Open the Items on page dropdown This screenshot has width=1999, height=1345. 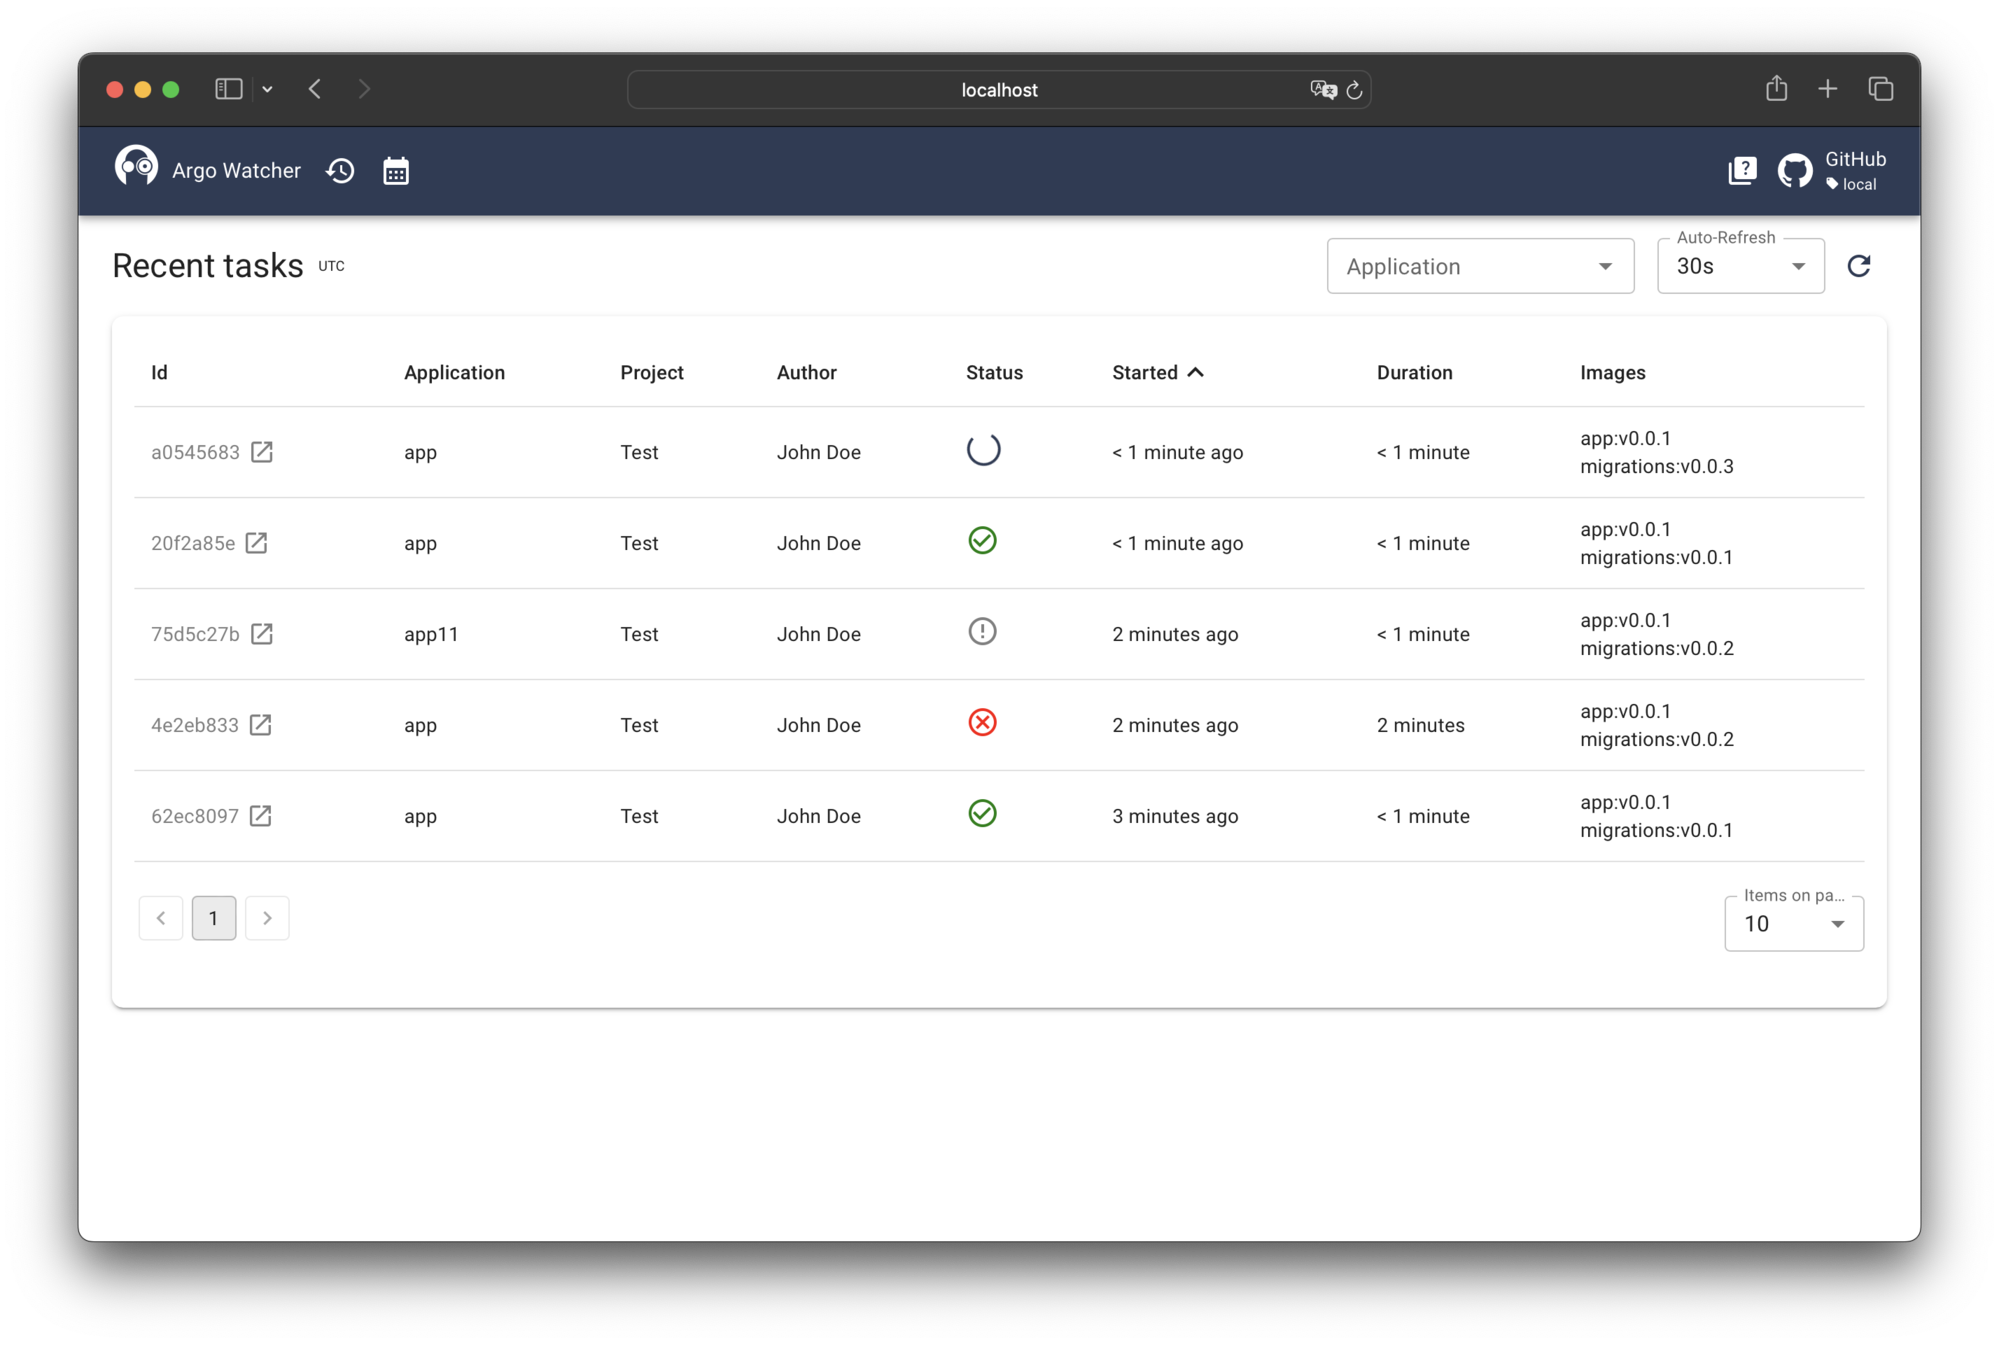(x=1793, y=924)
